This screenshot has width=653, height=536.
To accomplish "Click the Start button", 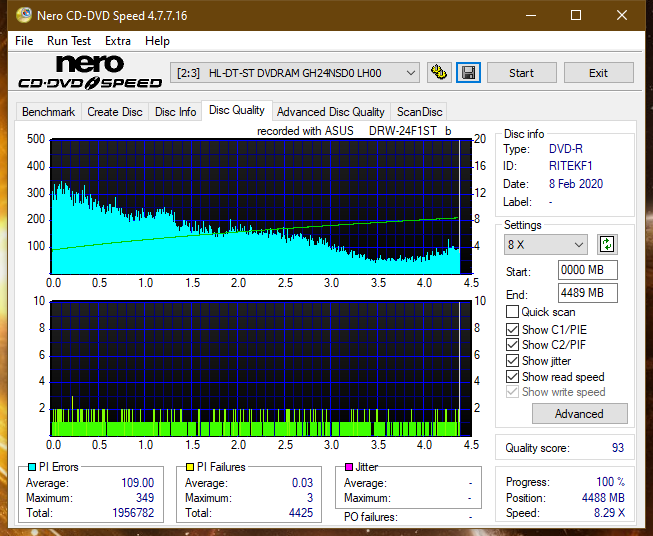I will [x=521, y=73].
